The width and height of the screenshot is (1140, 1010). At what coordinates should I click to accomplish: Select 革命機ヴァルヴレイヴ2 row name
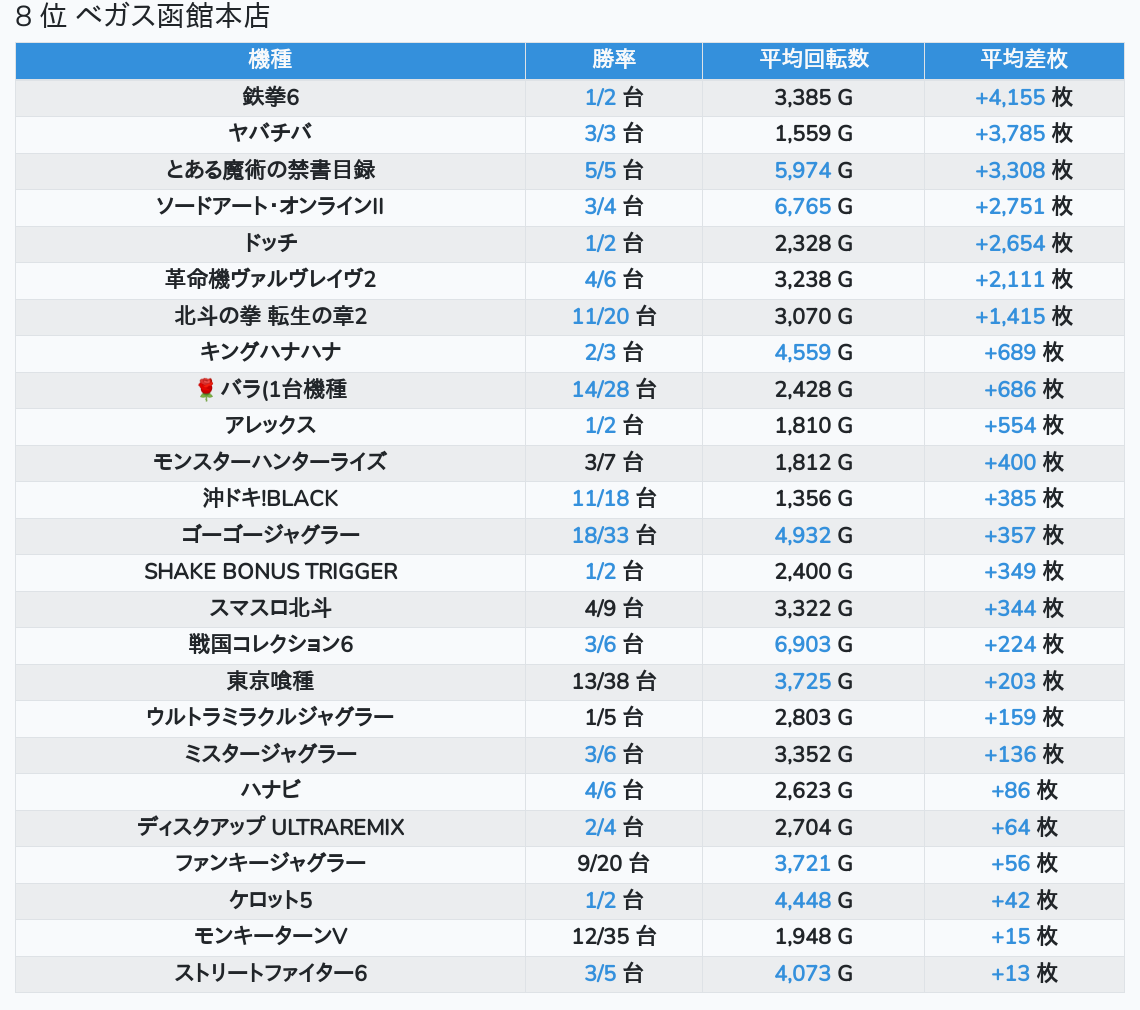click(x=270, y=279)
